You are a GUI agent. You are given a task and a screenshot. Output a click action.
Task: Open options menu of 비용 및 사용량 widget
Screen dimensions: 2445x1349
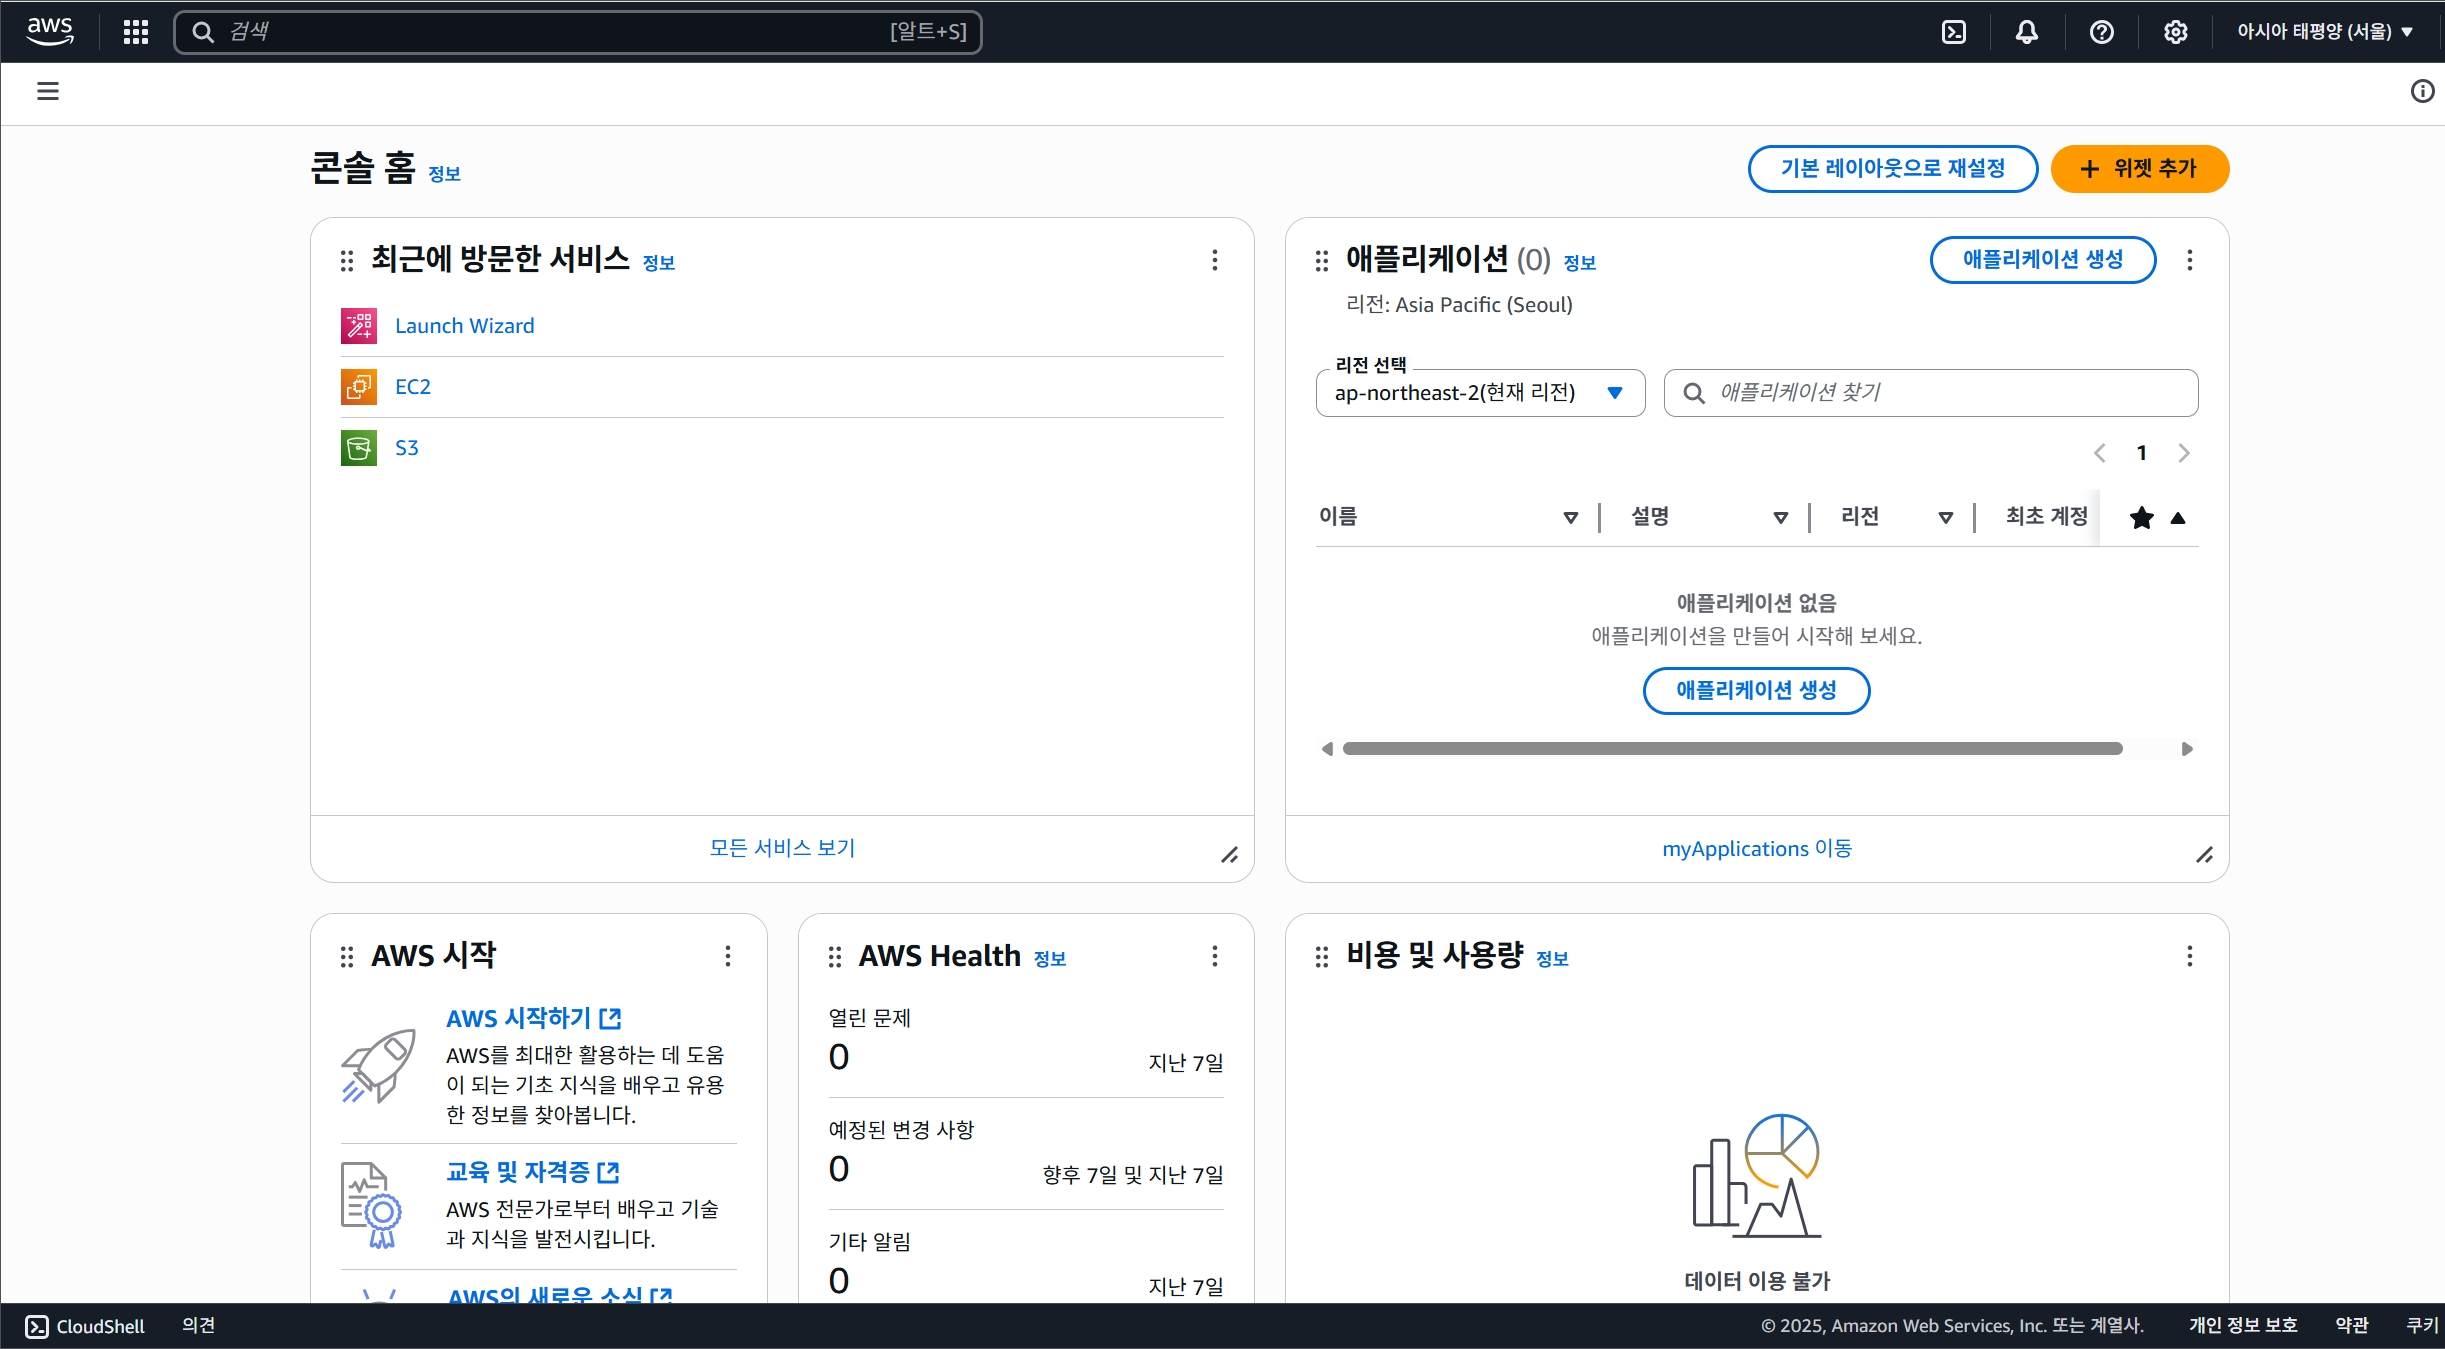click(x=2190, y=956)
